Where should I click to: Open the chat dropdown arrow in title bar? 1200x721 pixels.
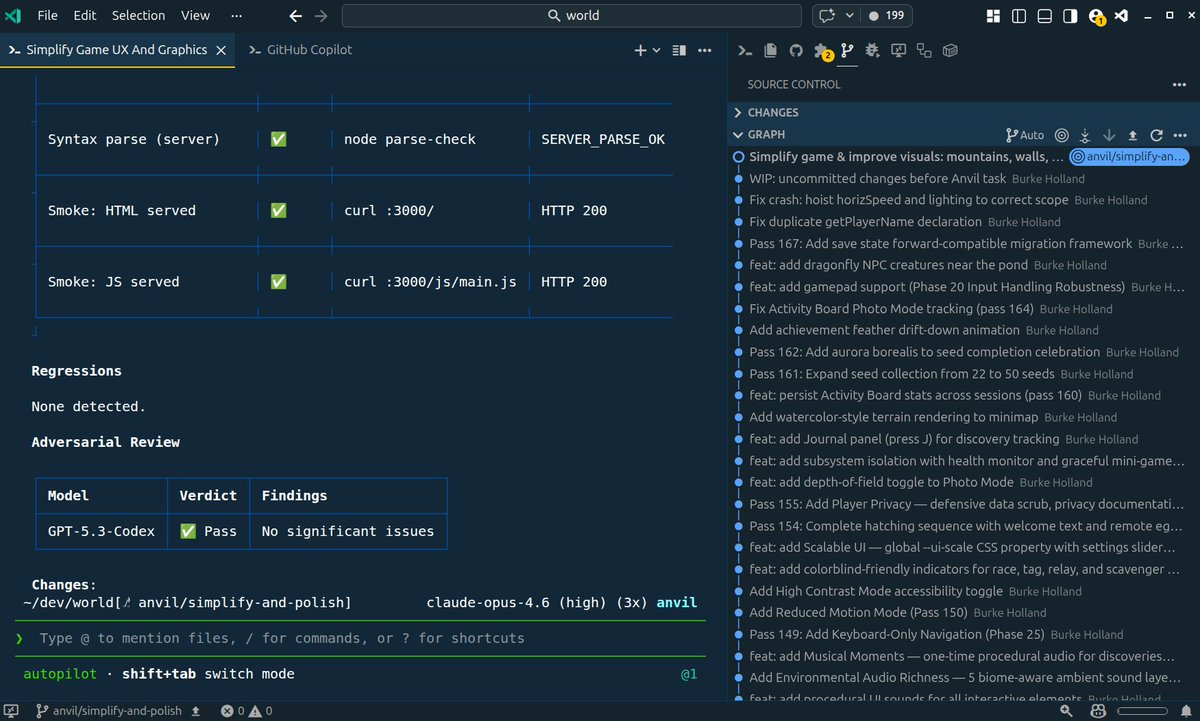click(850, 15)
